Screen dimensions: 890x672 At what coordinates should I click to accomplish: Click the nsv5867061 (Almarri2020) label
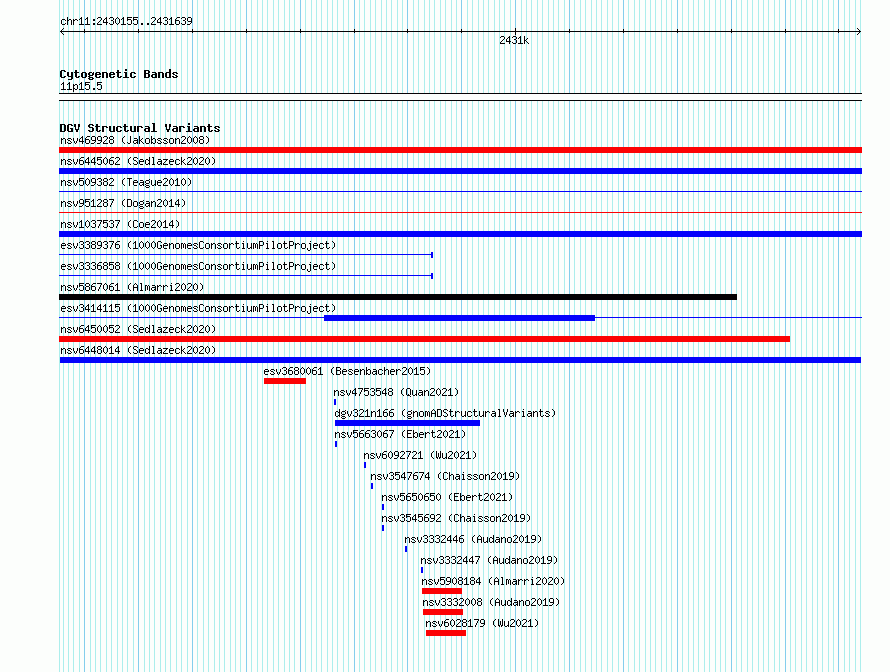pyautogui.click(x=132, y=287)
